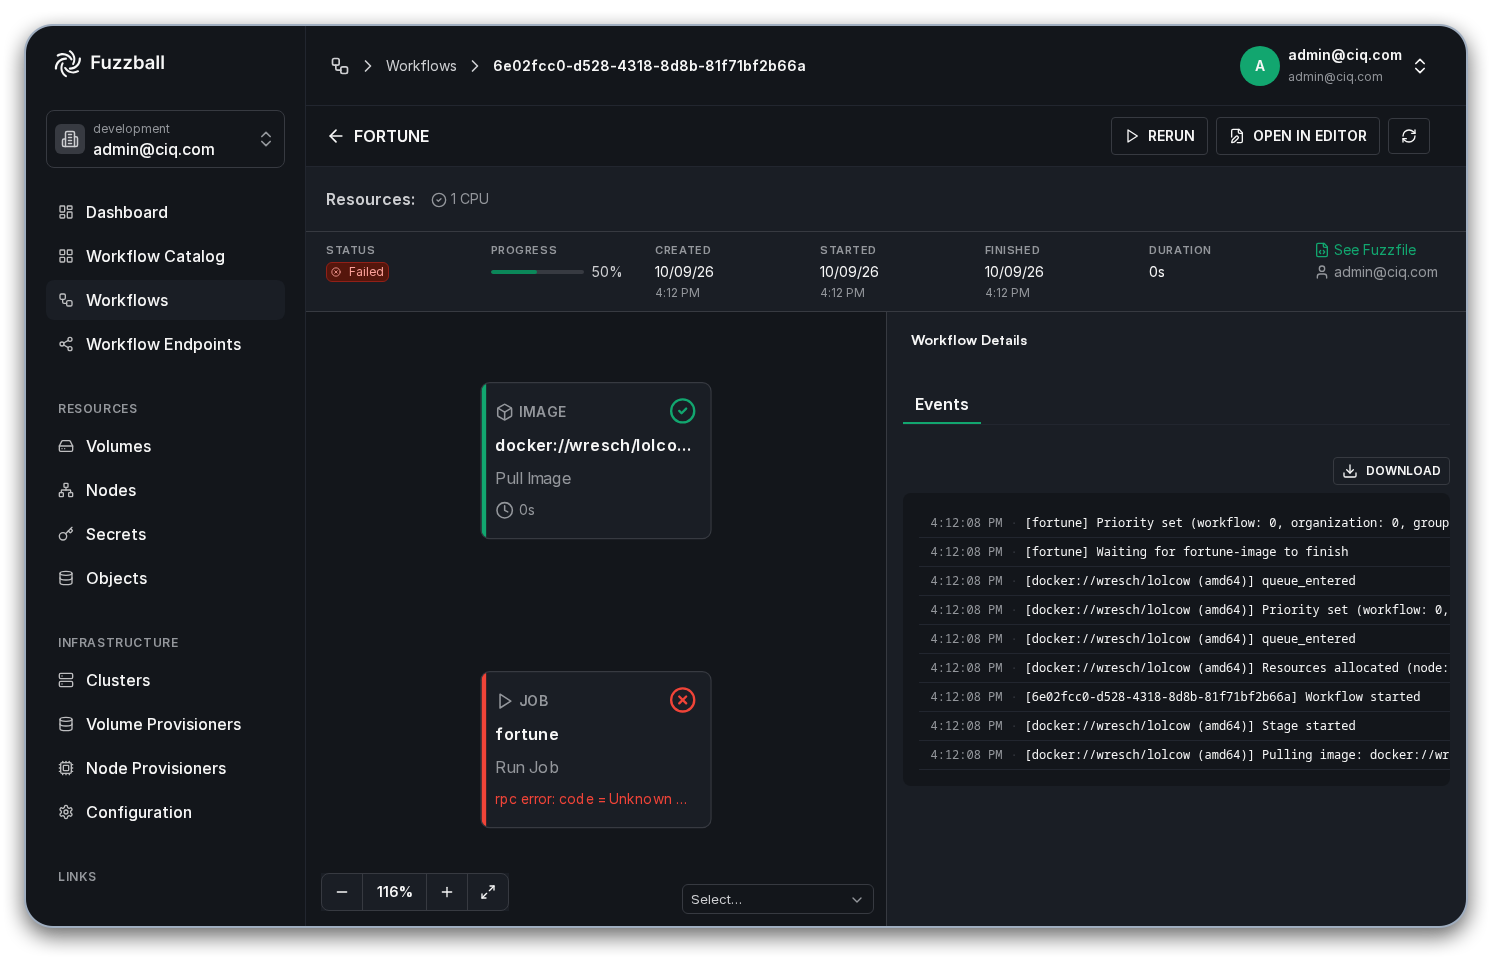Open Objects in the sidebar

pos(165,578)
